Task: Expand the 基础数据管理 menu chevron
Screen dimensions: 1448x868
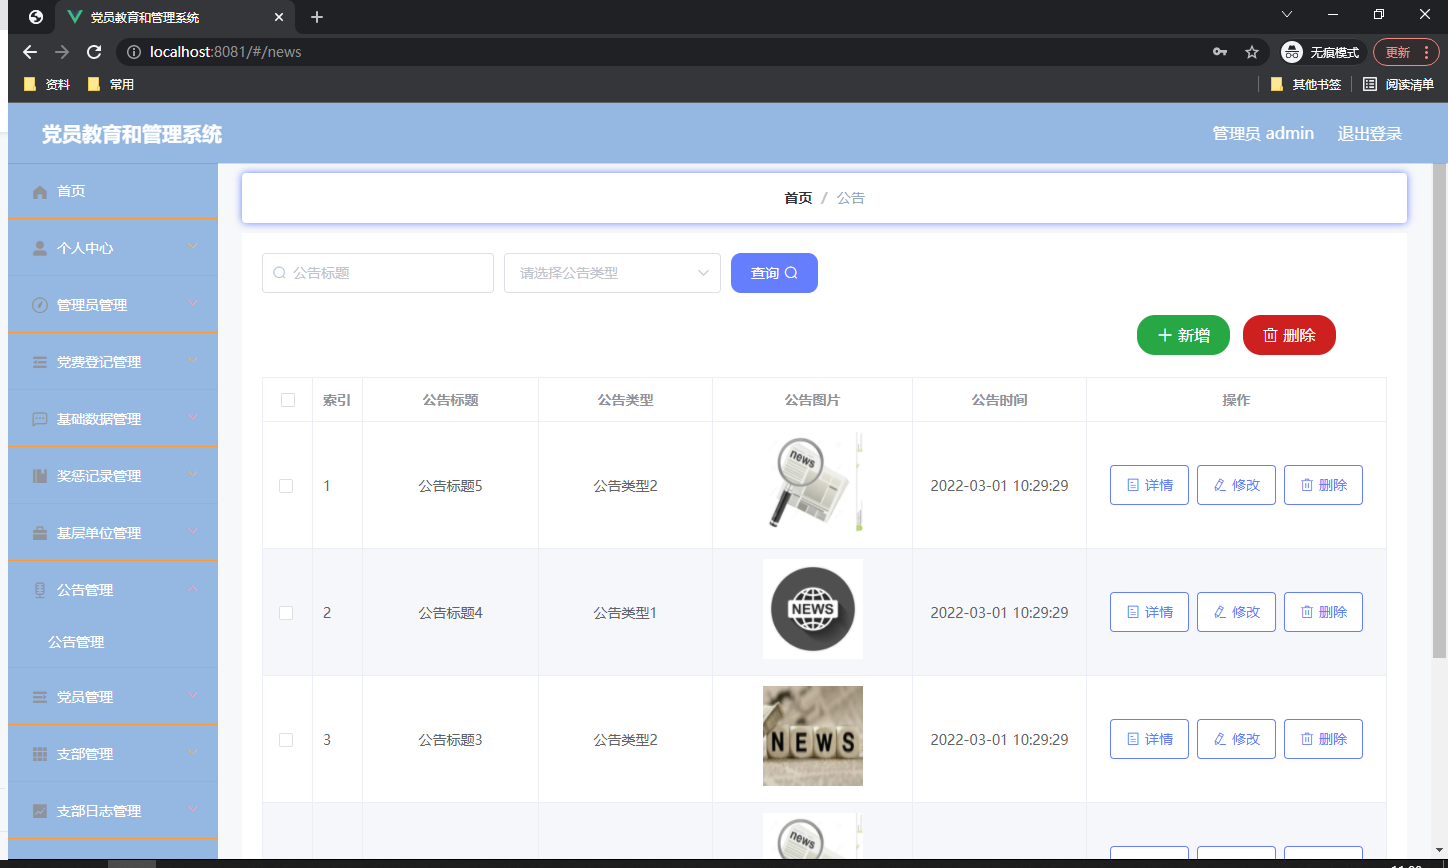Action: pyautogui.click(x=193, y=418)
